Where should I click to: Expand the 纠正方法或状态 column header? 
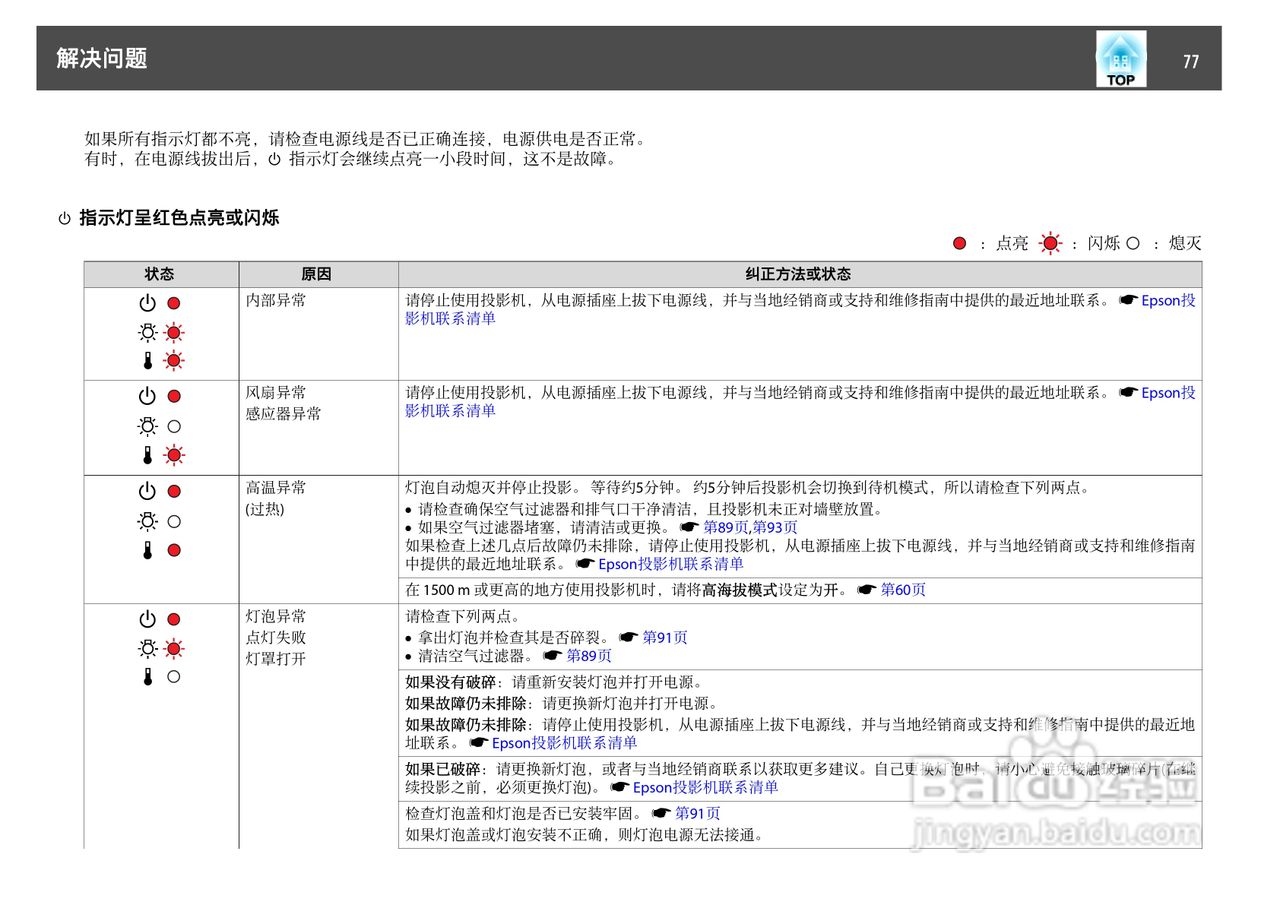[x=798, y=272]
